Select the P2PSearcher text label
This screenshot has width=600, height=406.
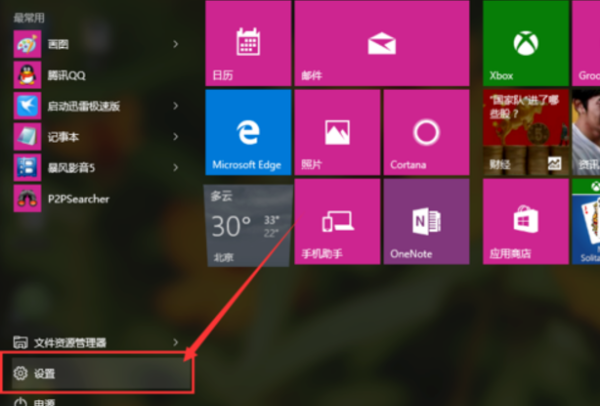point(78,199)
